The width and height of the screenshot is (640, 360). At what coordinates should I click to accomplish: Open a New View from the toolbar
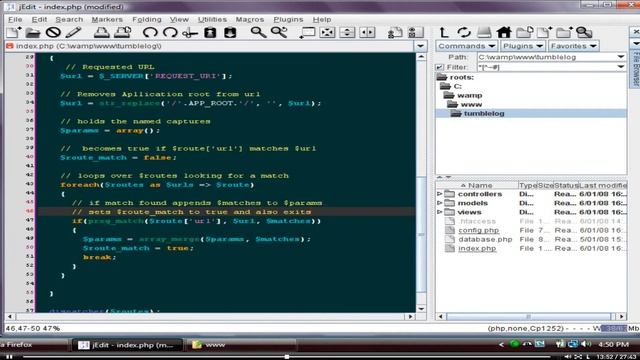(307, 32)
